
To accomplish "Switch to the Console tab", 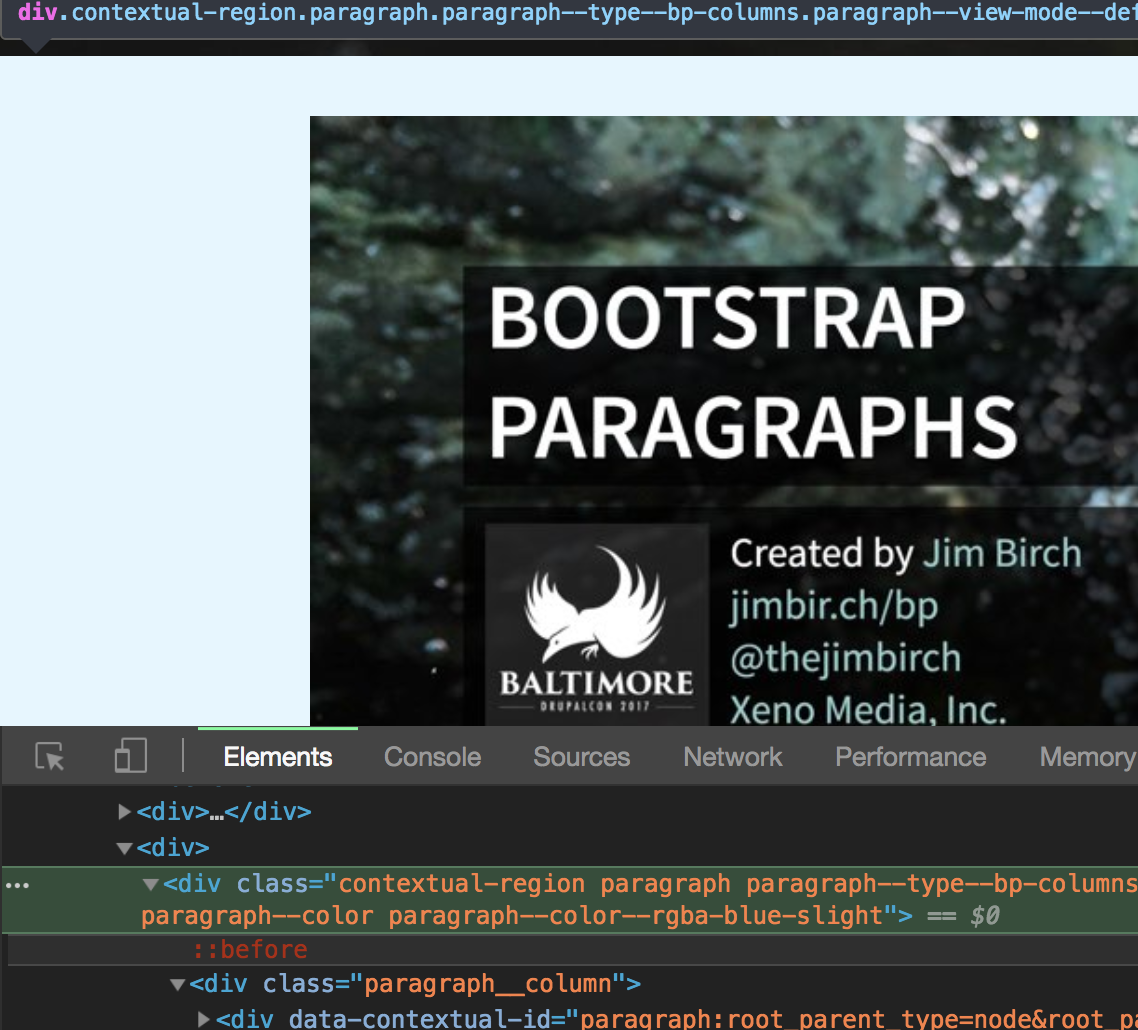I will point(433,757).
